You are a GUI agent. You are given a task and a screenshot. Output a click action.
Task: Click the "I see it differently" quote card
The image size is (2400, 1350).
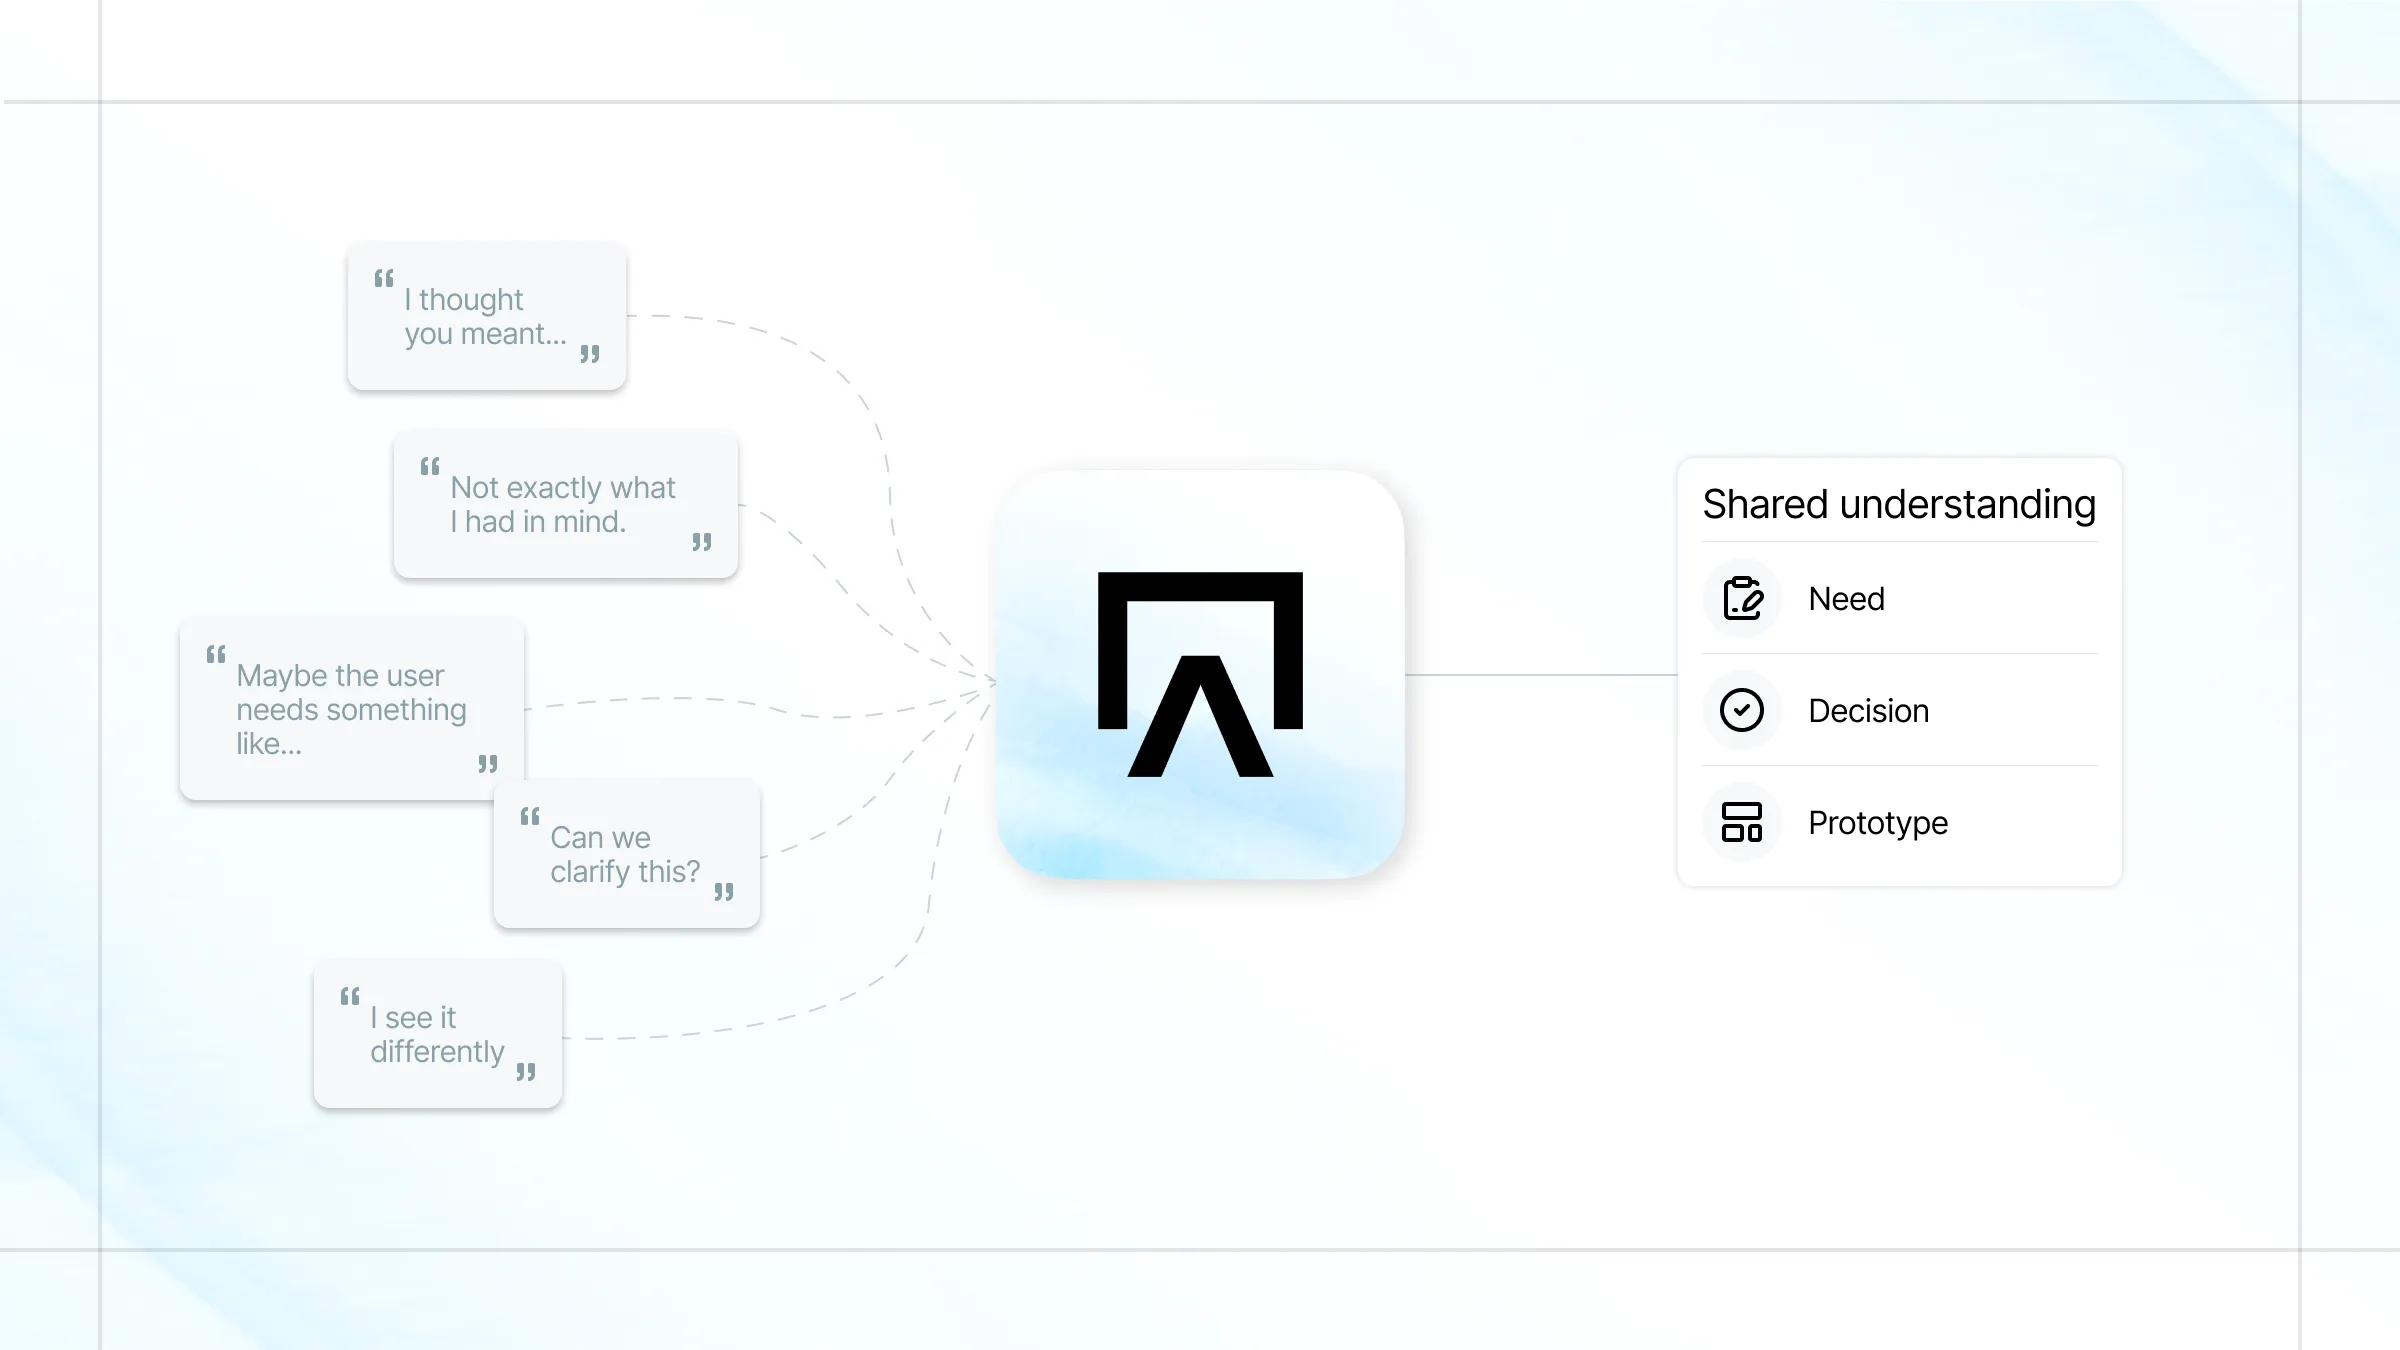[438, 1034]
